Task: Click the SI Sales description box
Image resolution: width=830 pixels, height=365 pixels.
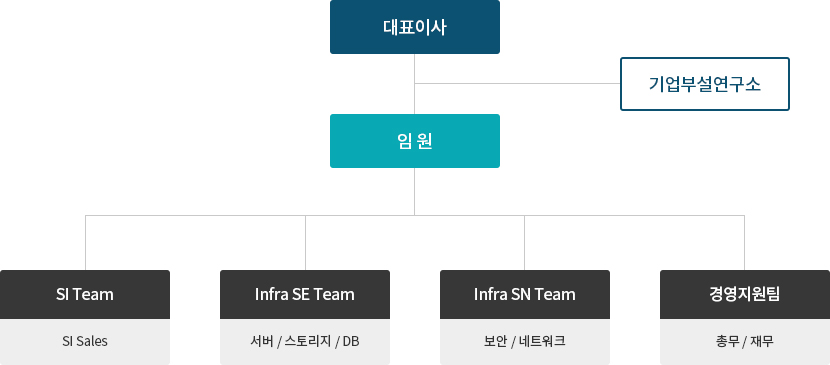Action: [85, 342]
